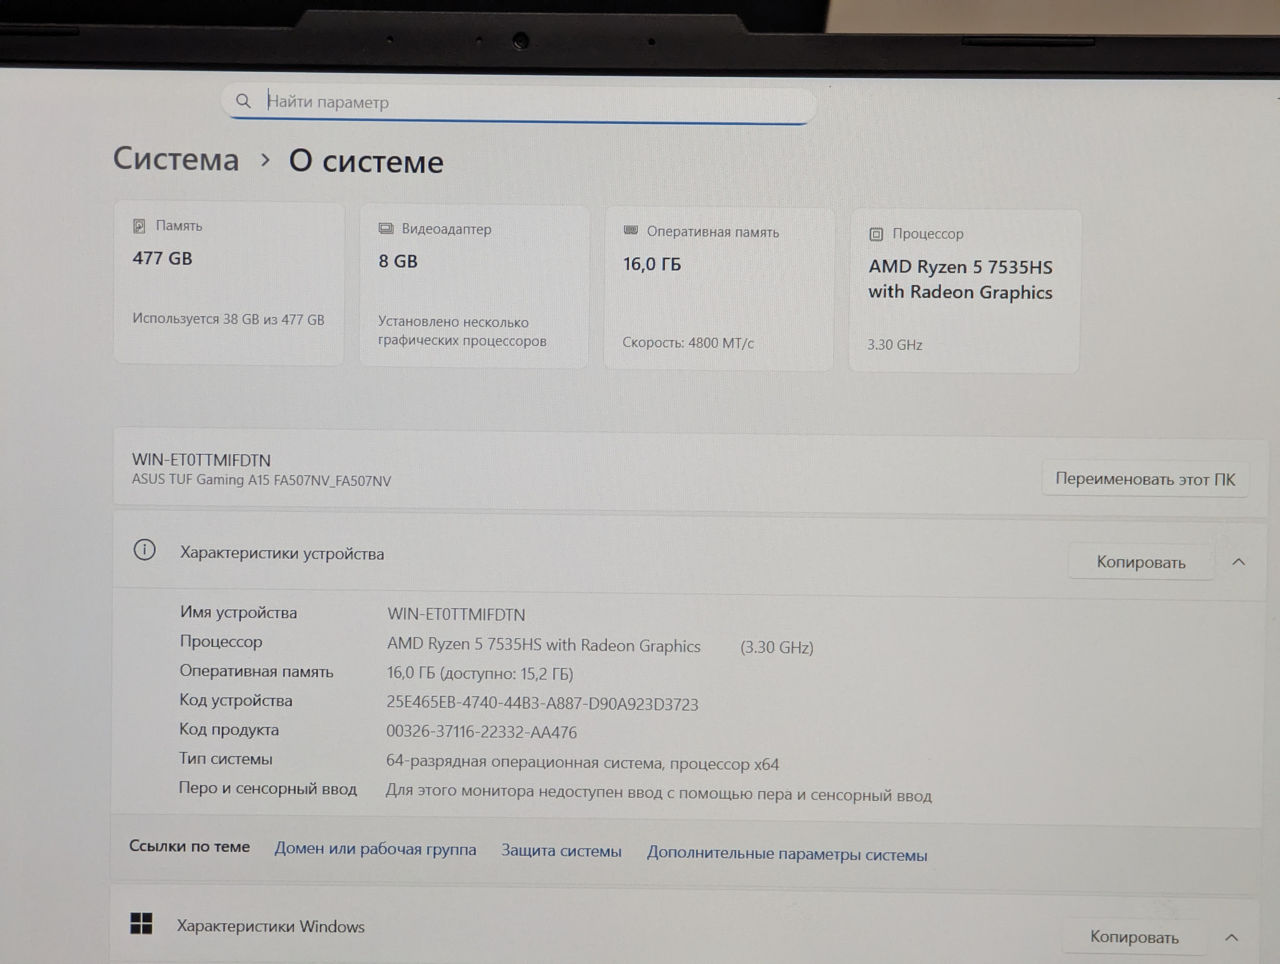
Task: Click the processor chip icon next to Процессор
Action: pyautogui.click(x=876, y=234)
